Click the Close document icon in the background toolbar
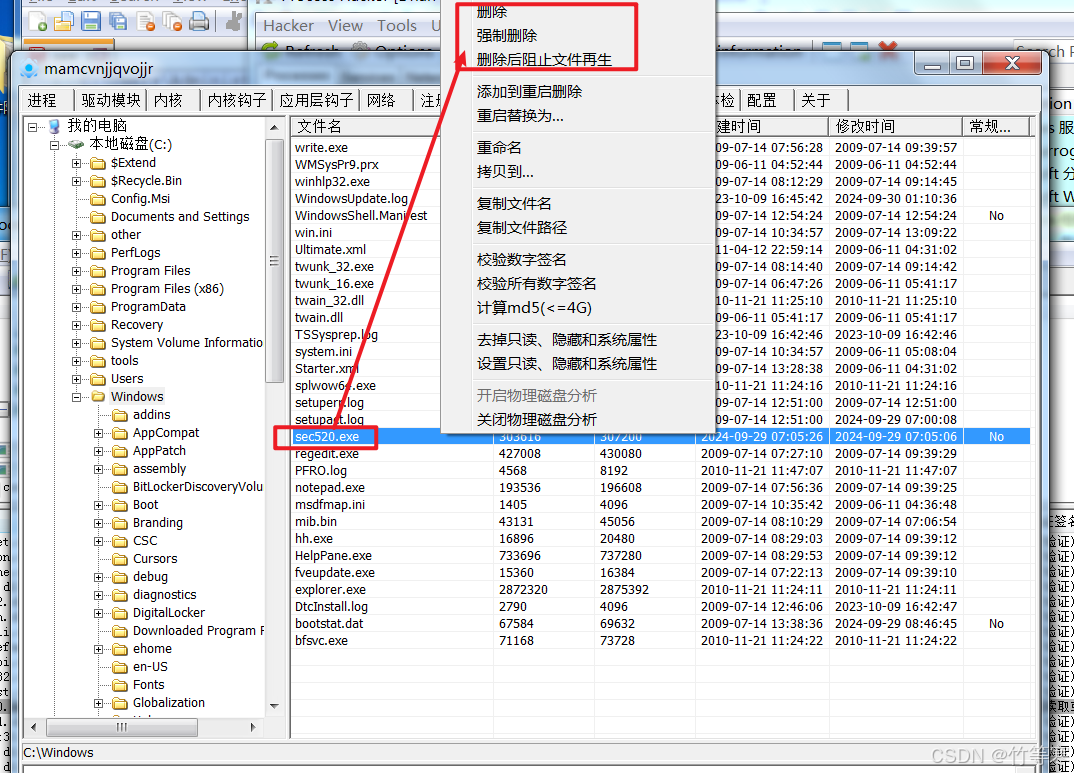Viewport: 1074px width, 773px height. (x=145, y=22)
